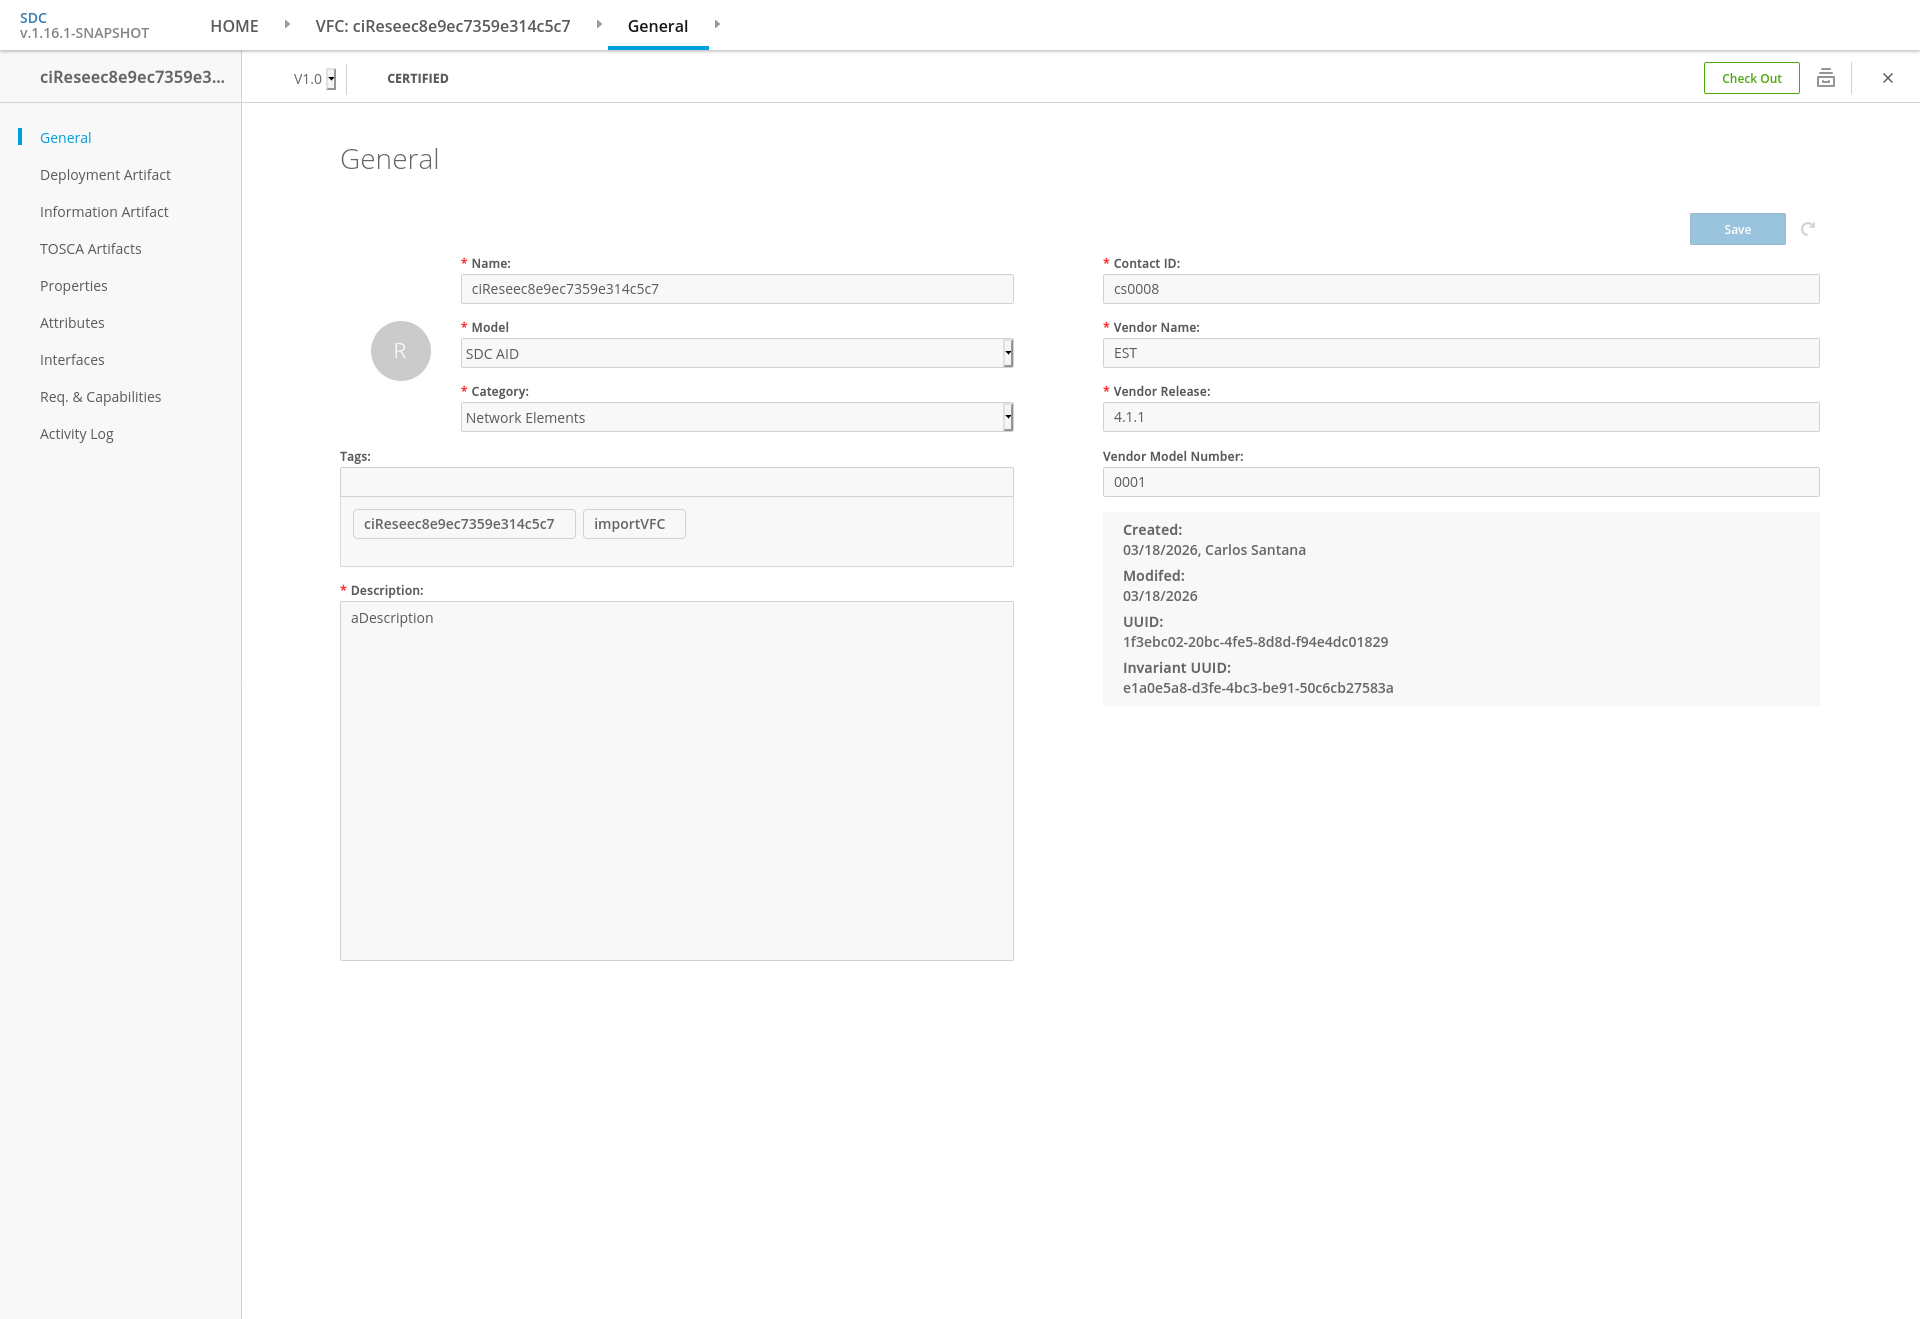
Task: Navigate to HOME in breadcrumb
Action: point(234,26)
